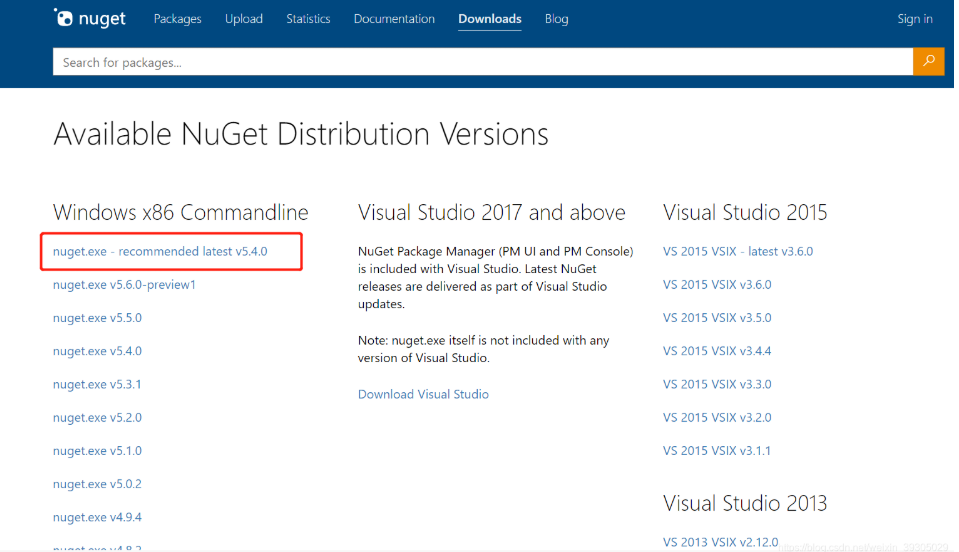Click VS 2015 VSIX - latest v3.6.0

[x=738, y=251]
